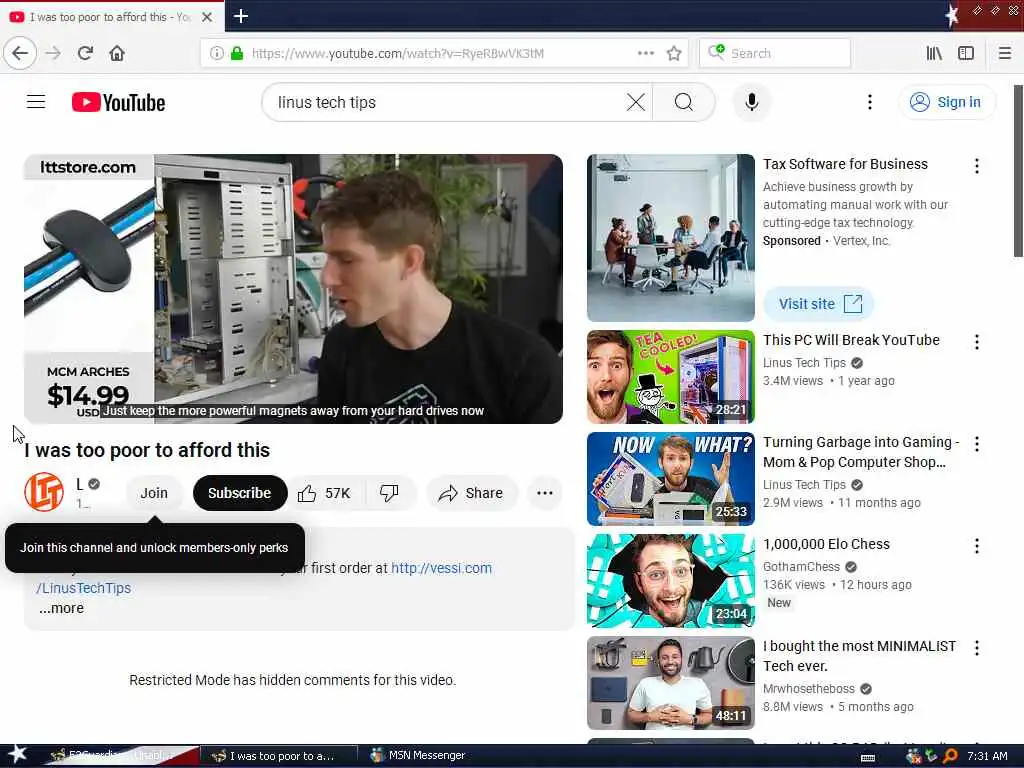Click the Visit site button
The width and height of the screenshot is (1024, 768).
coord(819,304)
